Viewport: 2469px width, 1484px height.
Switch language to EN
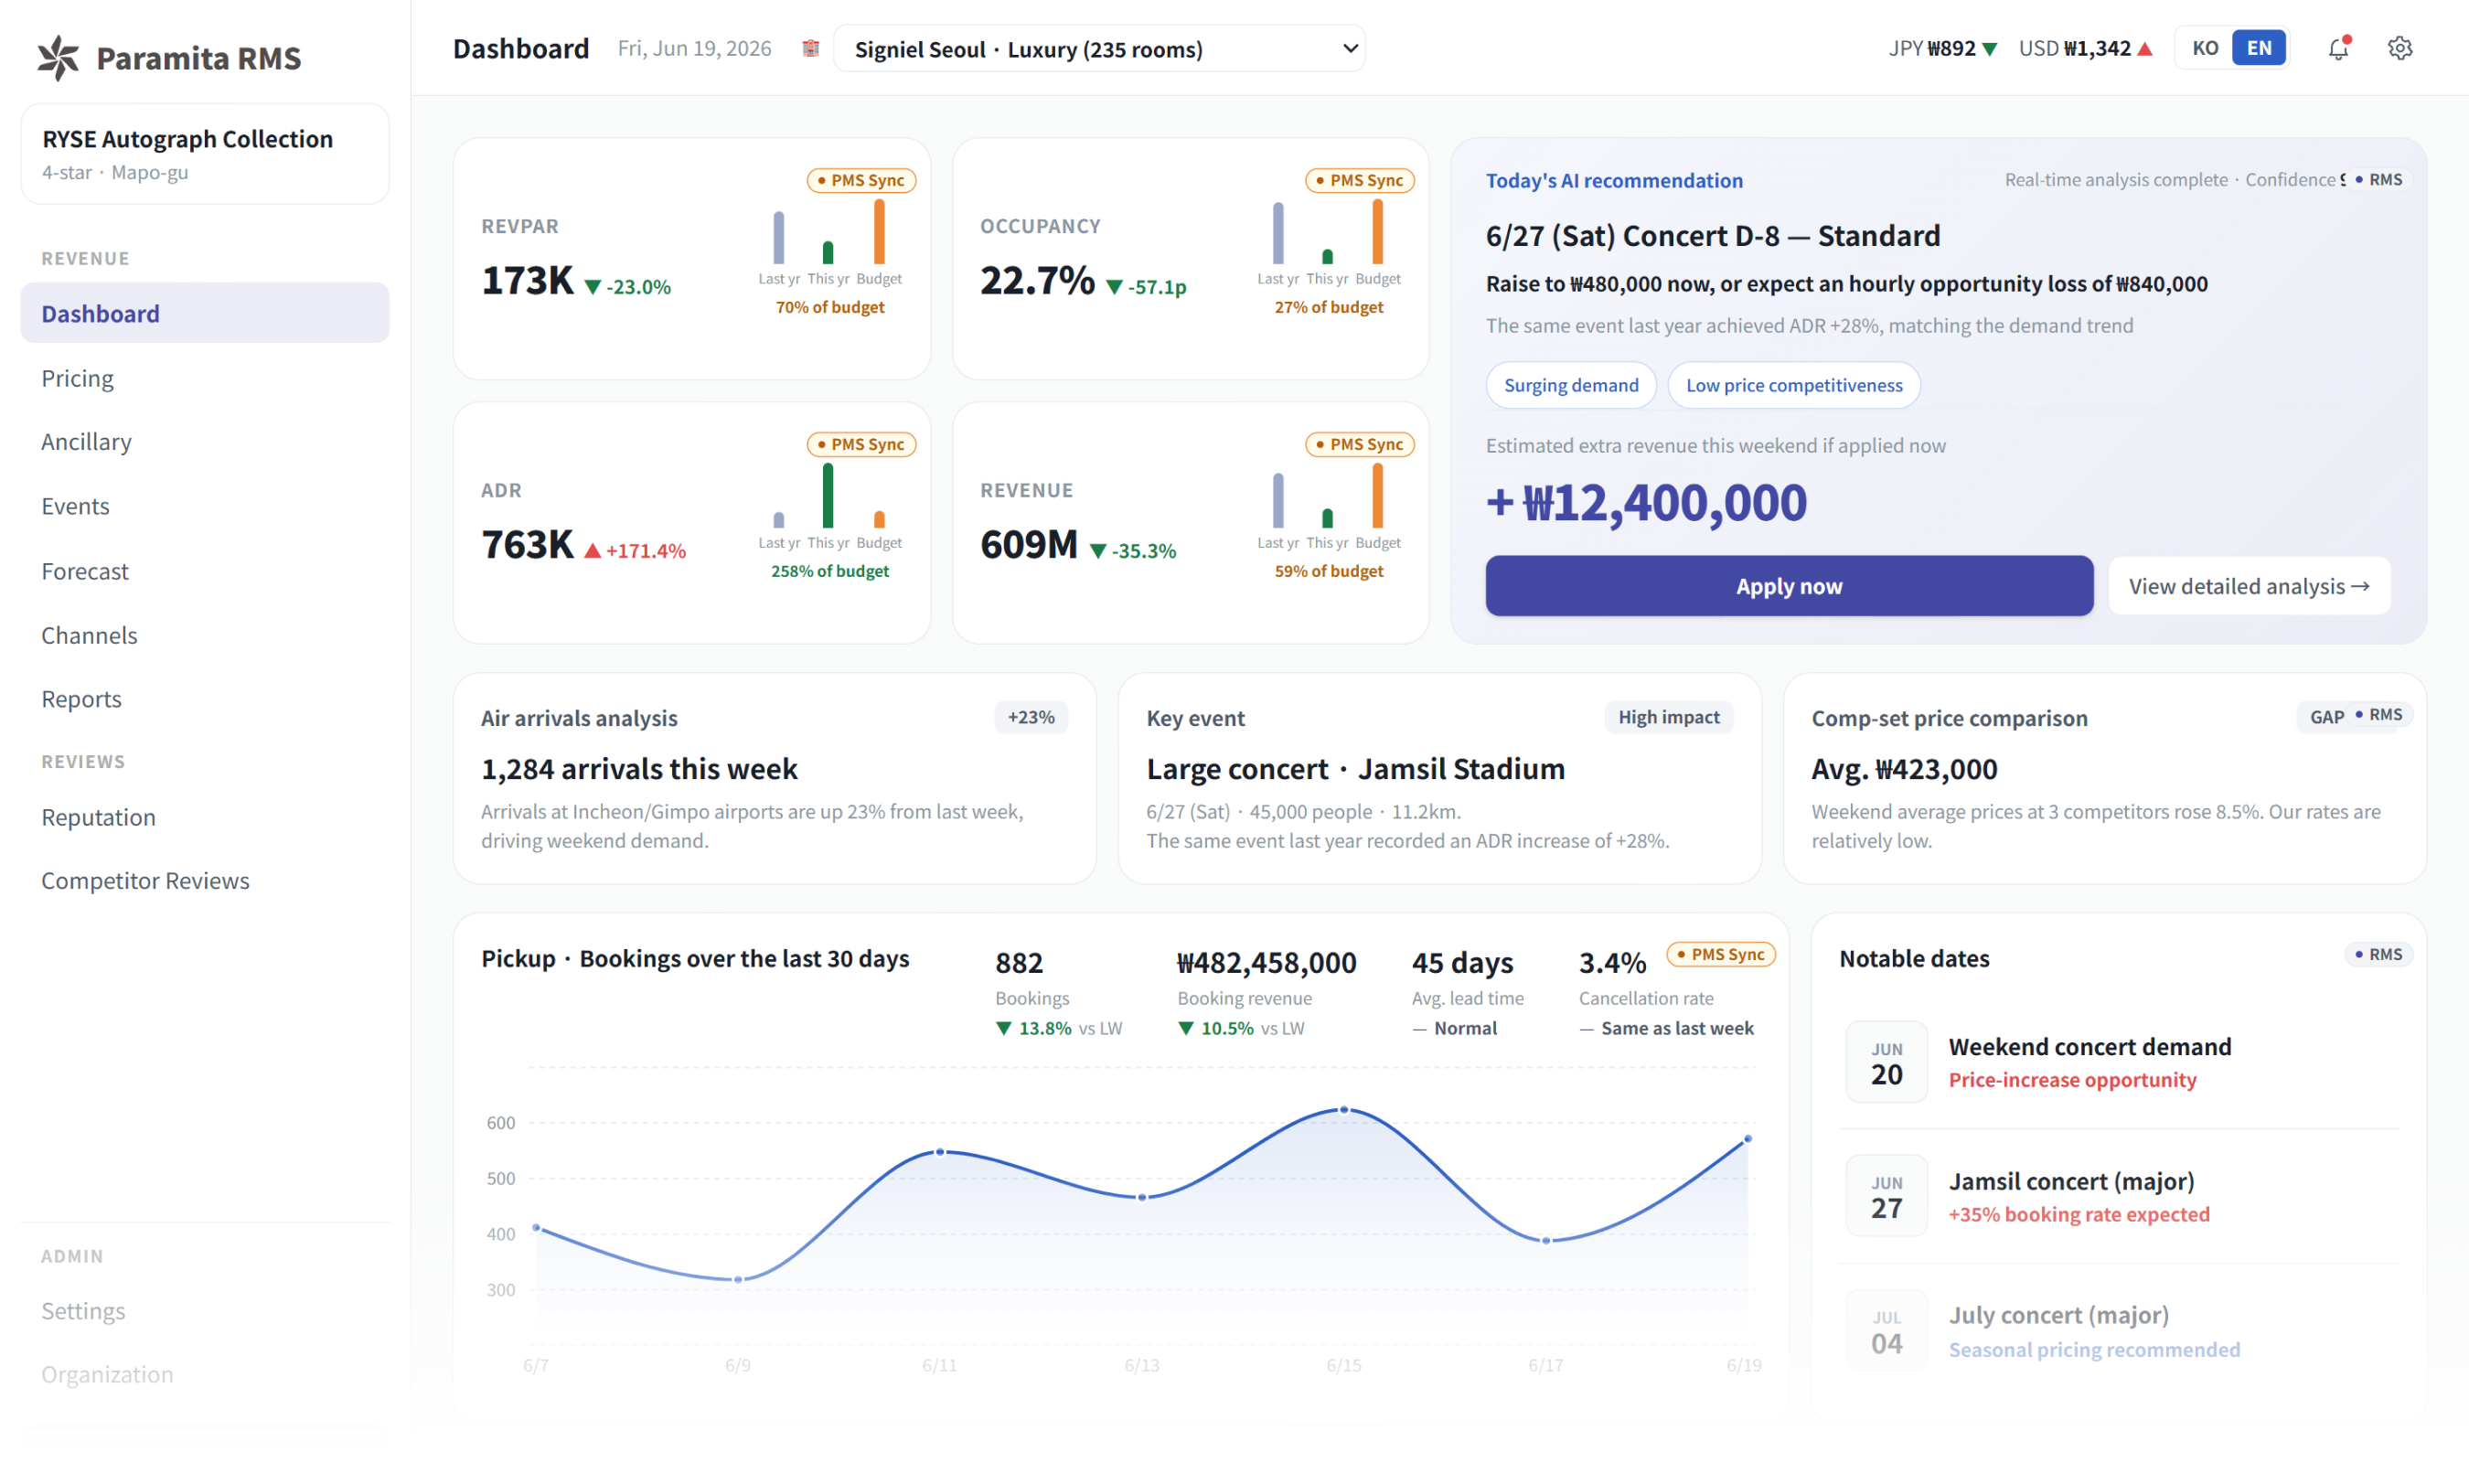2258,48
